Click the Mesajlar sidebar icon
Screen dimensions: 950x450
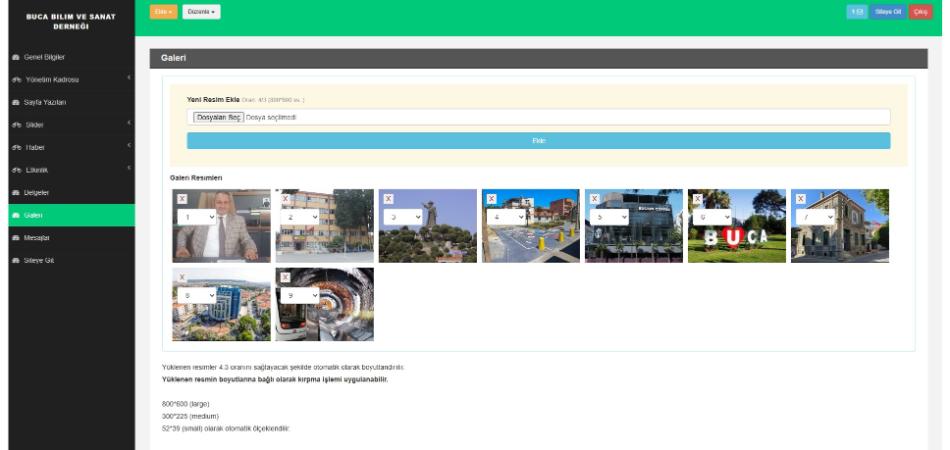[x=16, y=238]
